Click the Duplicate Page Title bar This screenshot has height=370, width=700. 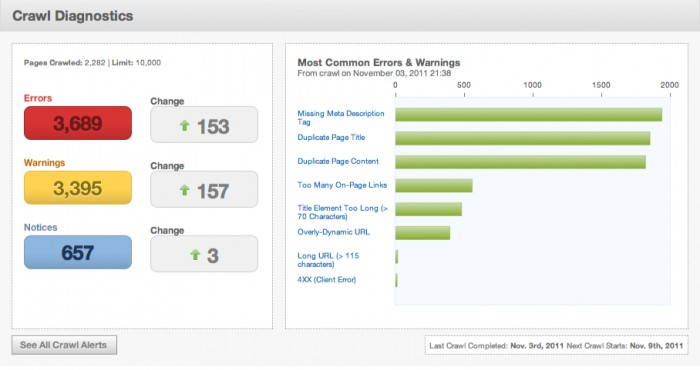(523, 138)
